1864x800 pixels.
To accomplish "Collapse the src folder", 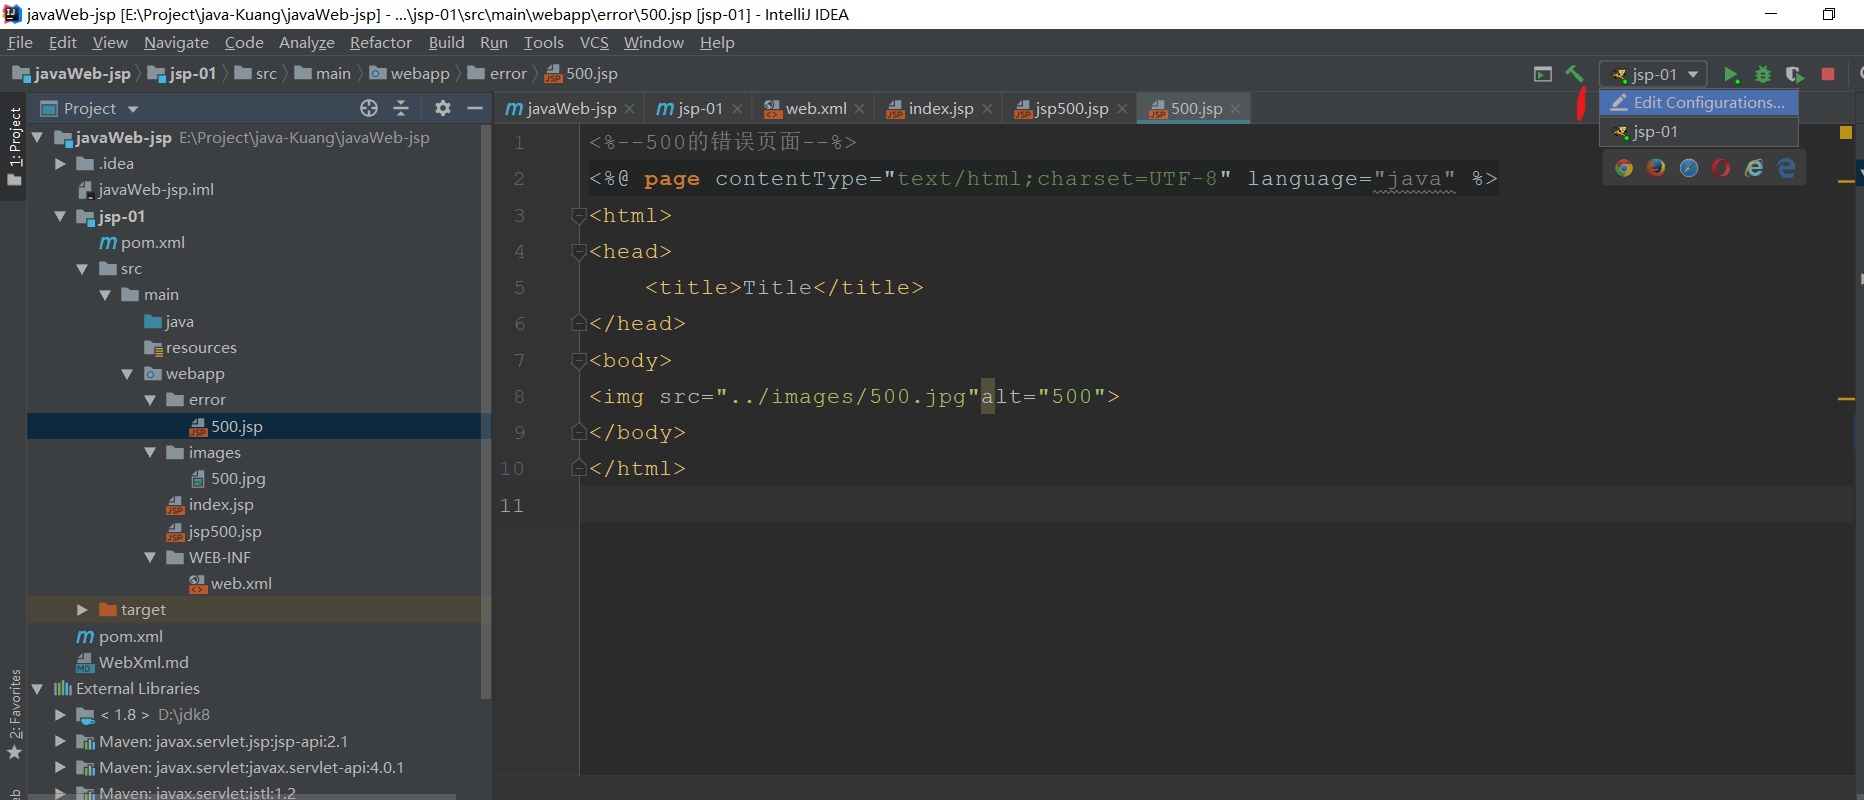I will coord(83,268).
